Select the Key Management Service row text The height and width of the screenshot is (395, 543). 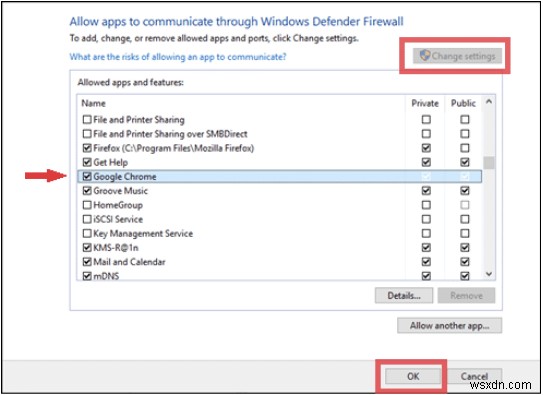(143, 233)
